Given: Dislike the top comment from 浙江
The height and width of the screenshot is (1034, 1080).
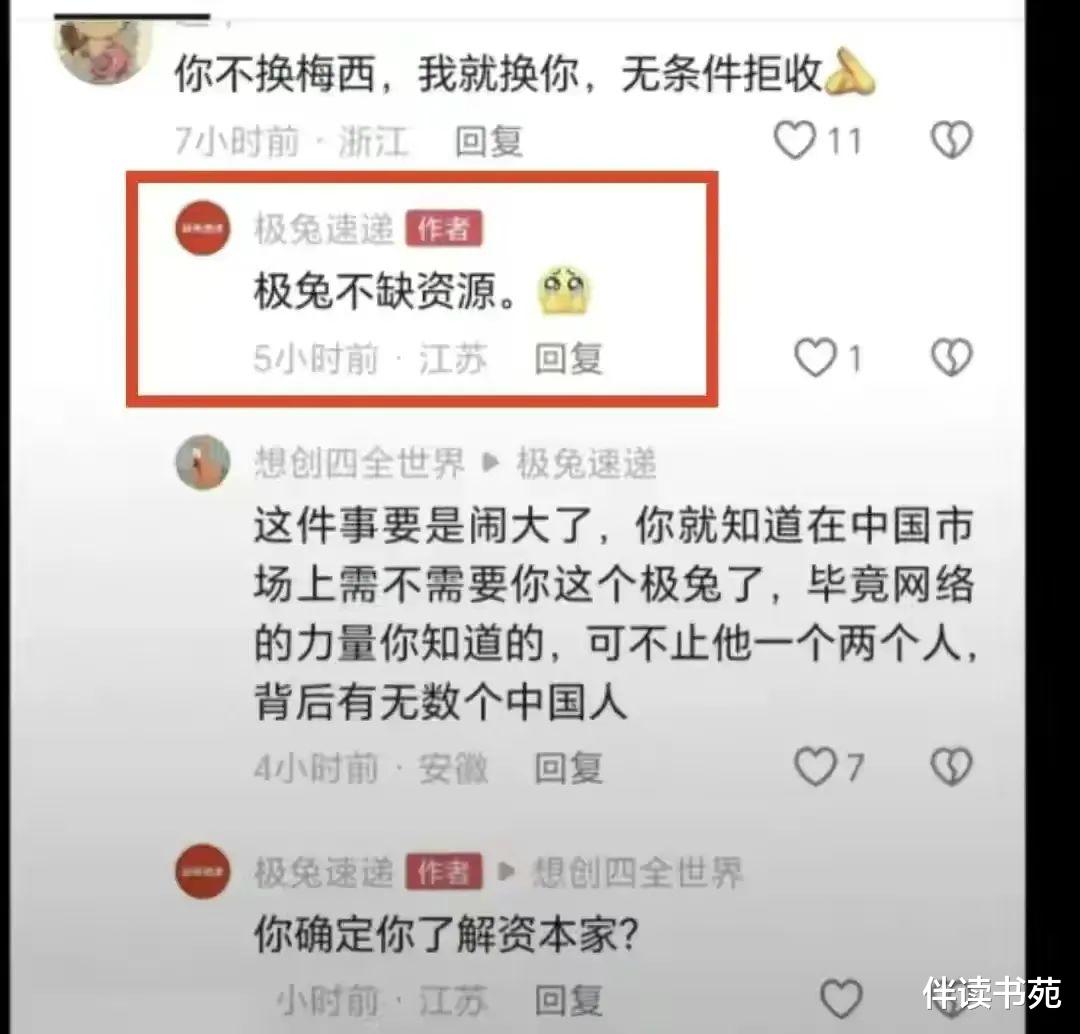Looking at the screenshot, I should pyautogui.click(x=951, y=140).
